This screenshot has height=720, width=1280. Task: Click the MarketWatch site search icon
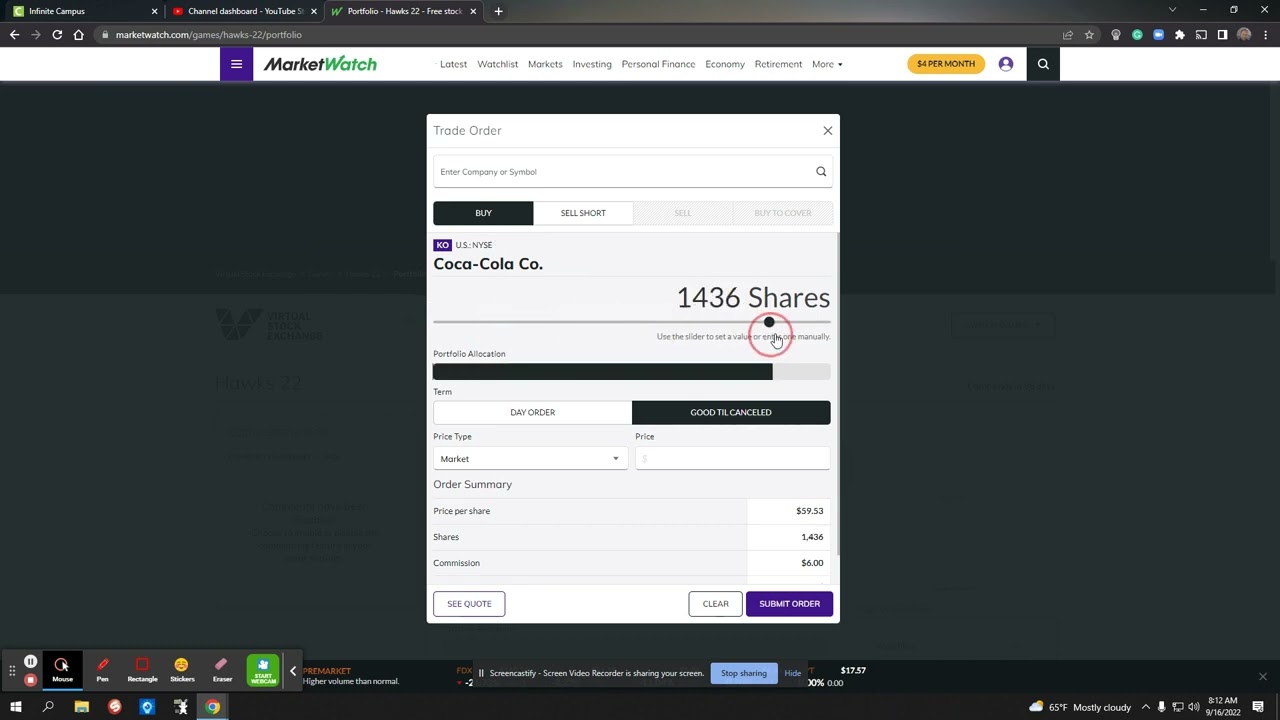click(x=1043, y=64)
